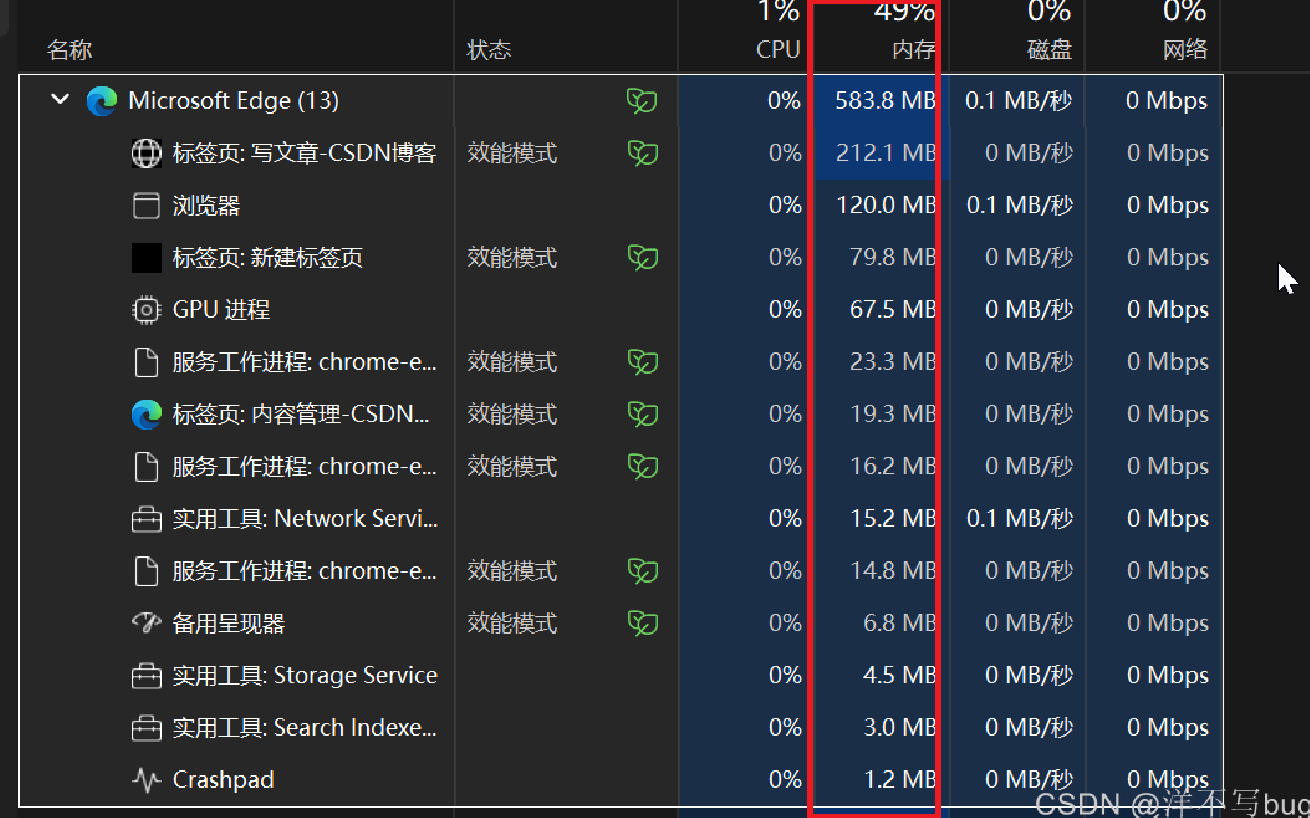Image resolution: width=1310 pixels, height=818 pixels.
Task: Click the 14.8 MB memory cell
Action: pyautogui.click(x=892, y=571)
